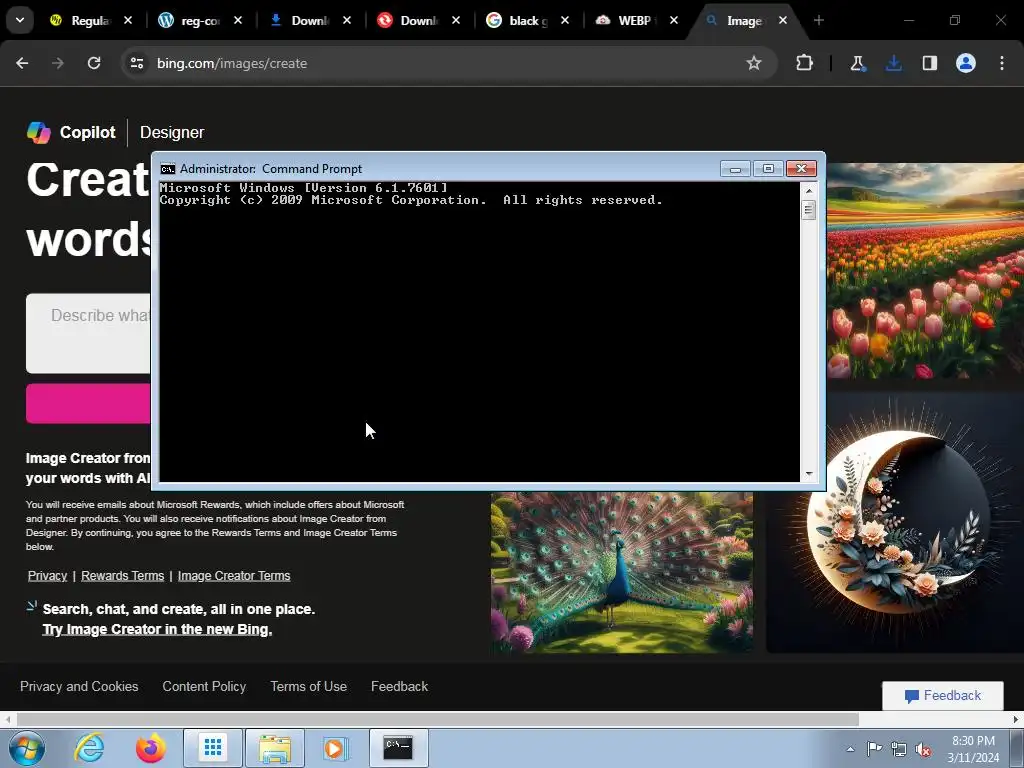Image resolution: width=1024 pixels, height=768 pixels.
Task: Open media player icon on taskbar
Action: [x=336, y=748]
